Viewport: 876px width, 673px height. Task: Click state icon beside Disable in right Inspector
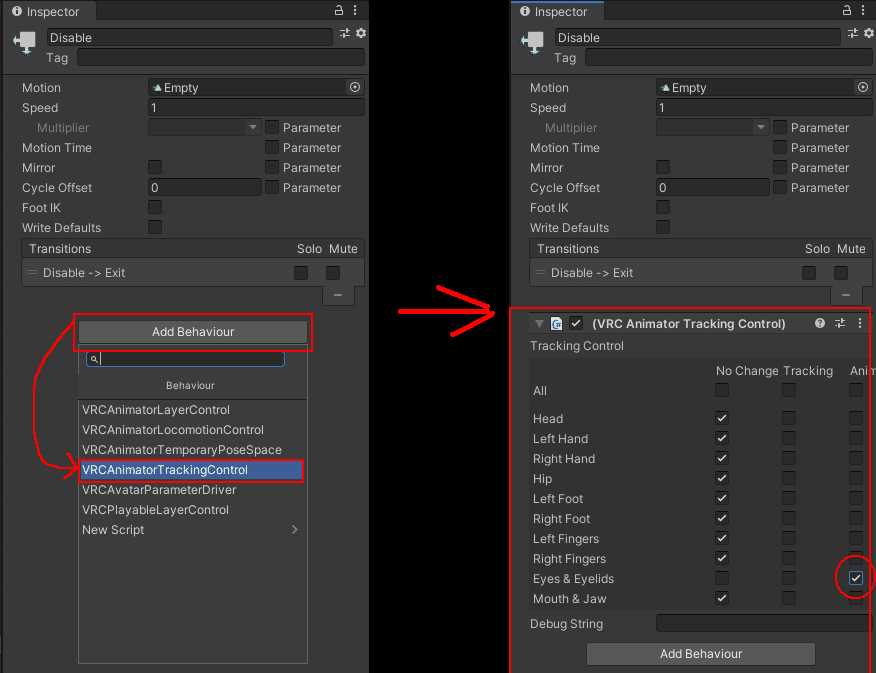(532, 44)
